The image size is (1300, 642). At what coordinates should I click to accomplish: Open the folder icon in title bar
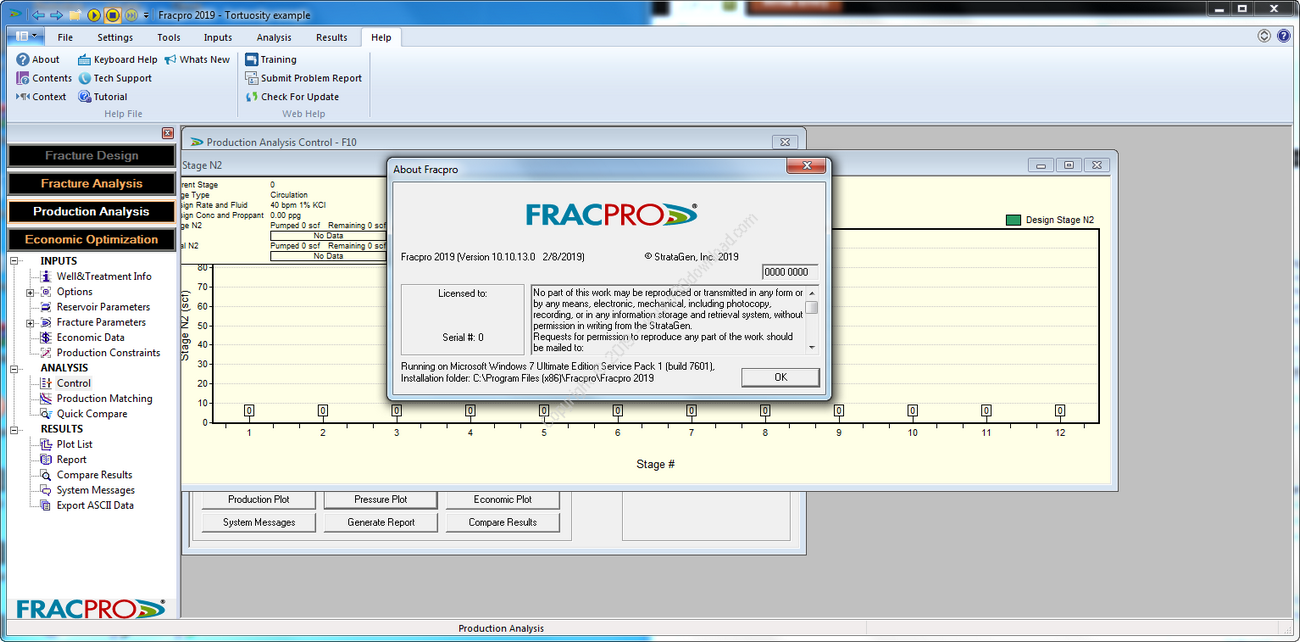coord(75,15)
